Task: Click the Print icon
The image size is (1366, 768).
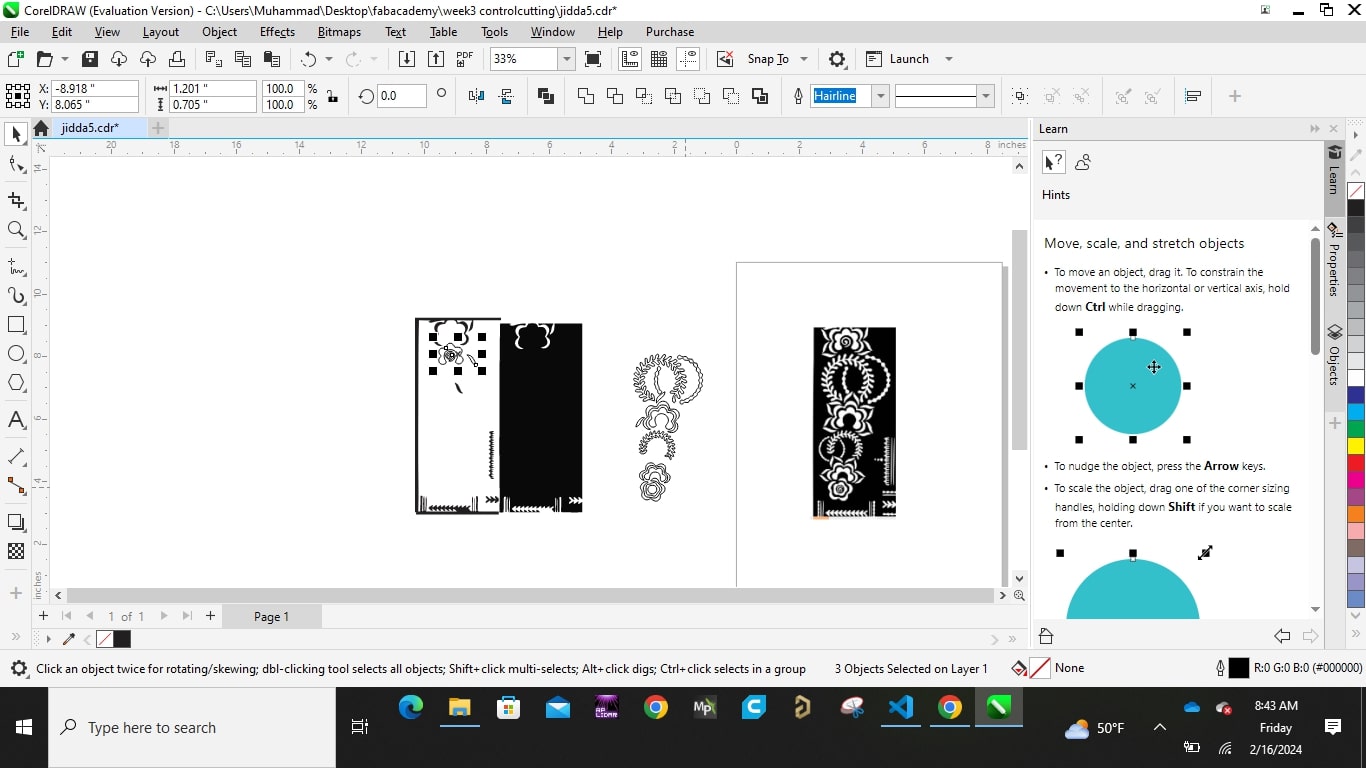Action: pyautogui.click(x=177, y=59)
